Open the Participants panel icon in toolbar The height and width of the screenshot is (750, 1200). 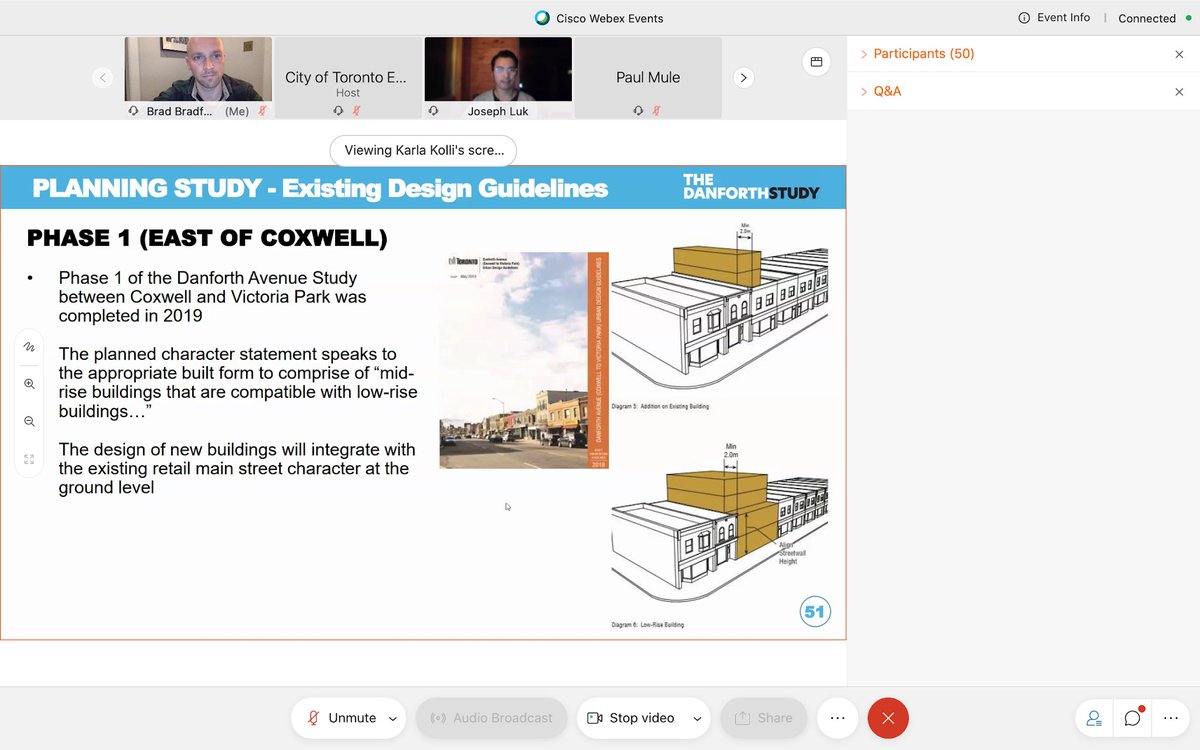coord(1094,718)
